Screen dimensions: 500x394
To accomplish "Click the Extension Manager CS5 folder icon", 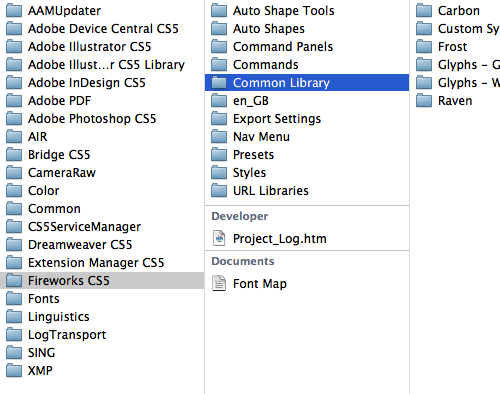I will coord(14,263).
